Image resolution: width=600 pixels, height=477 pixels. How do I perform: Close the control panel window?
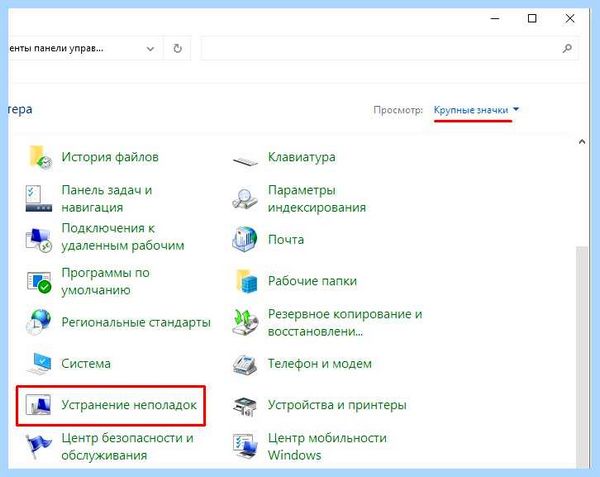pos(570,18)
